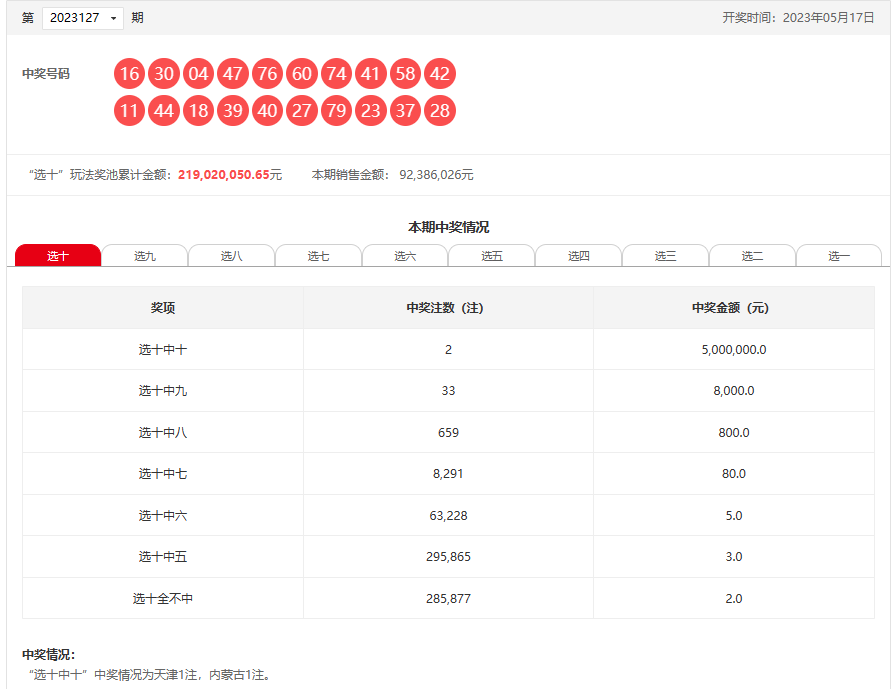
Task: Open the issue number 2023127 dropdown
Action: [83, 18]
